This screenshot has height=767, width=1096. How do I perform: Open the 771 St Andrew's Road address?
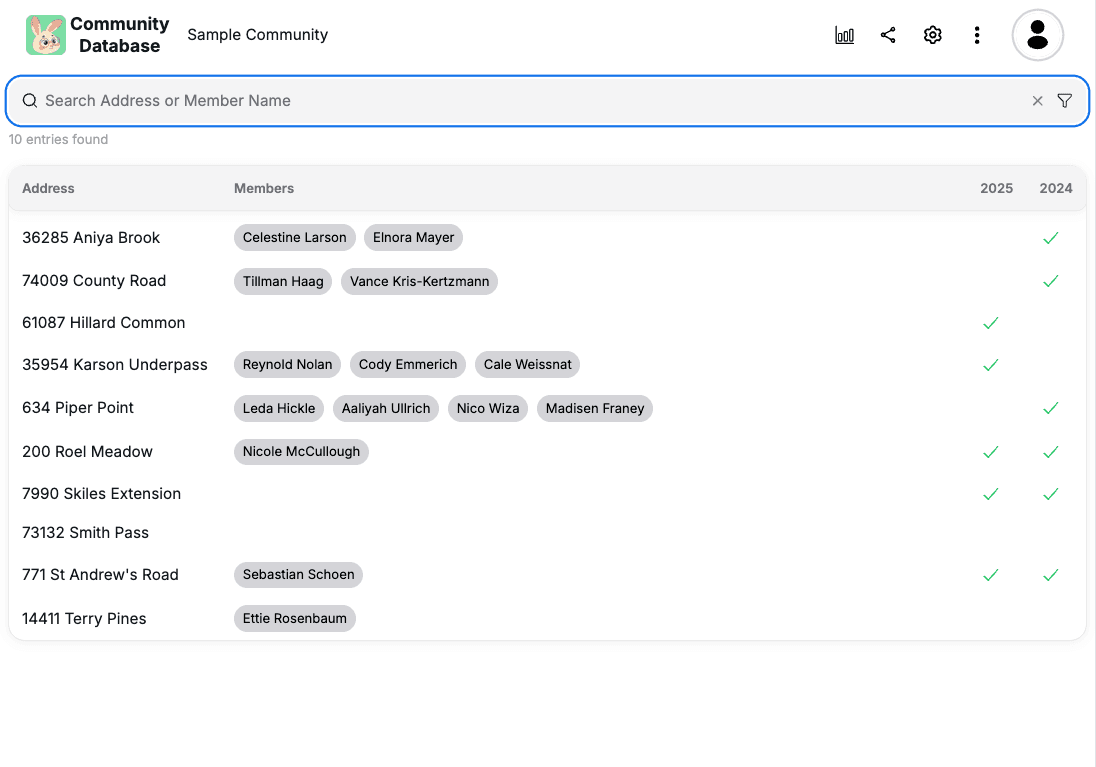[100, 575]
